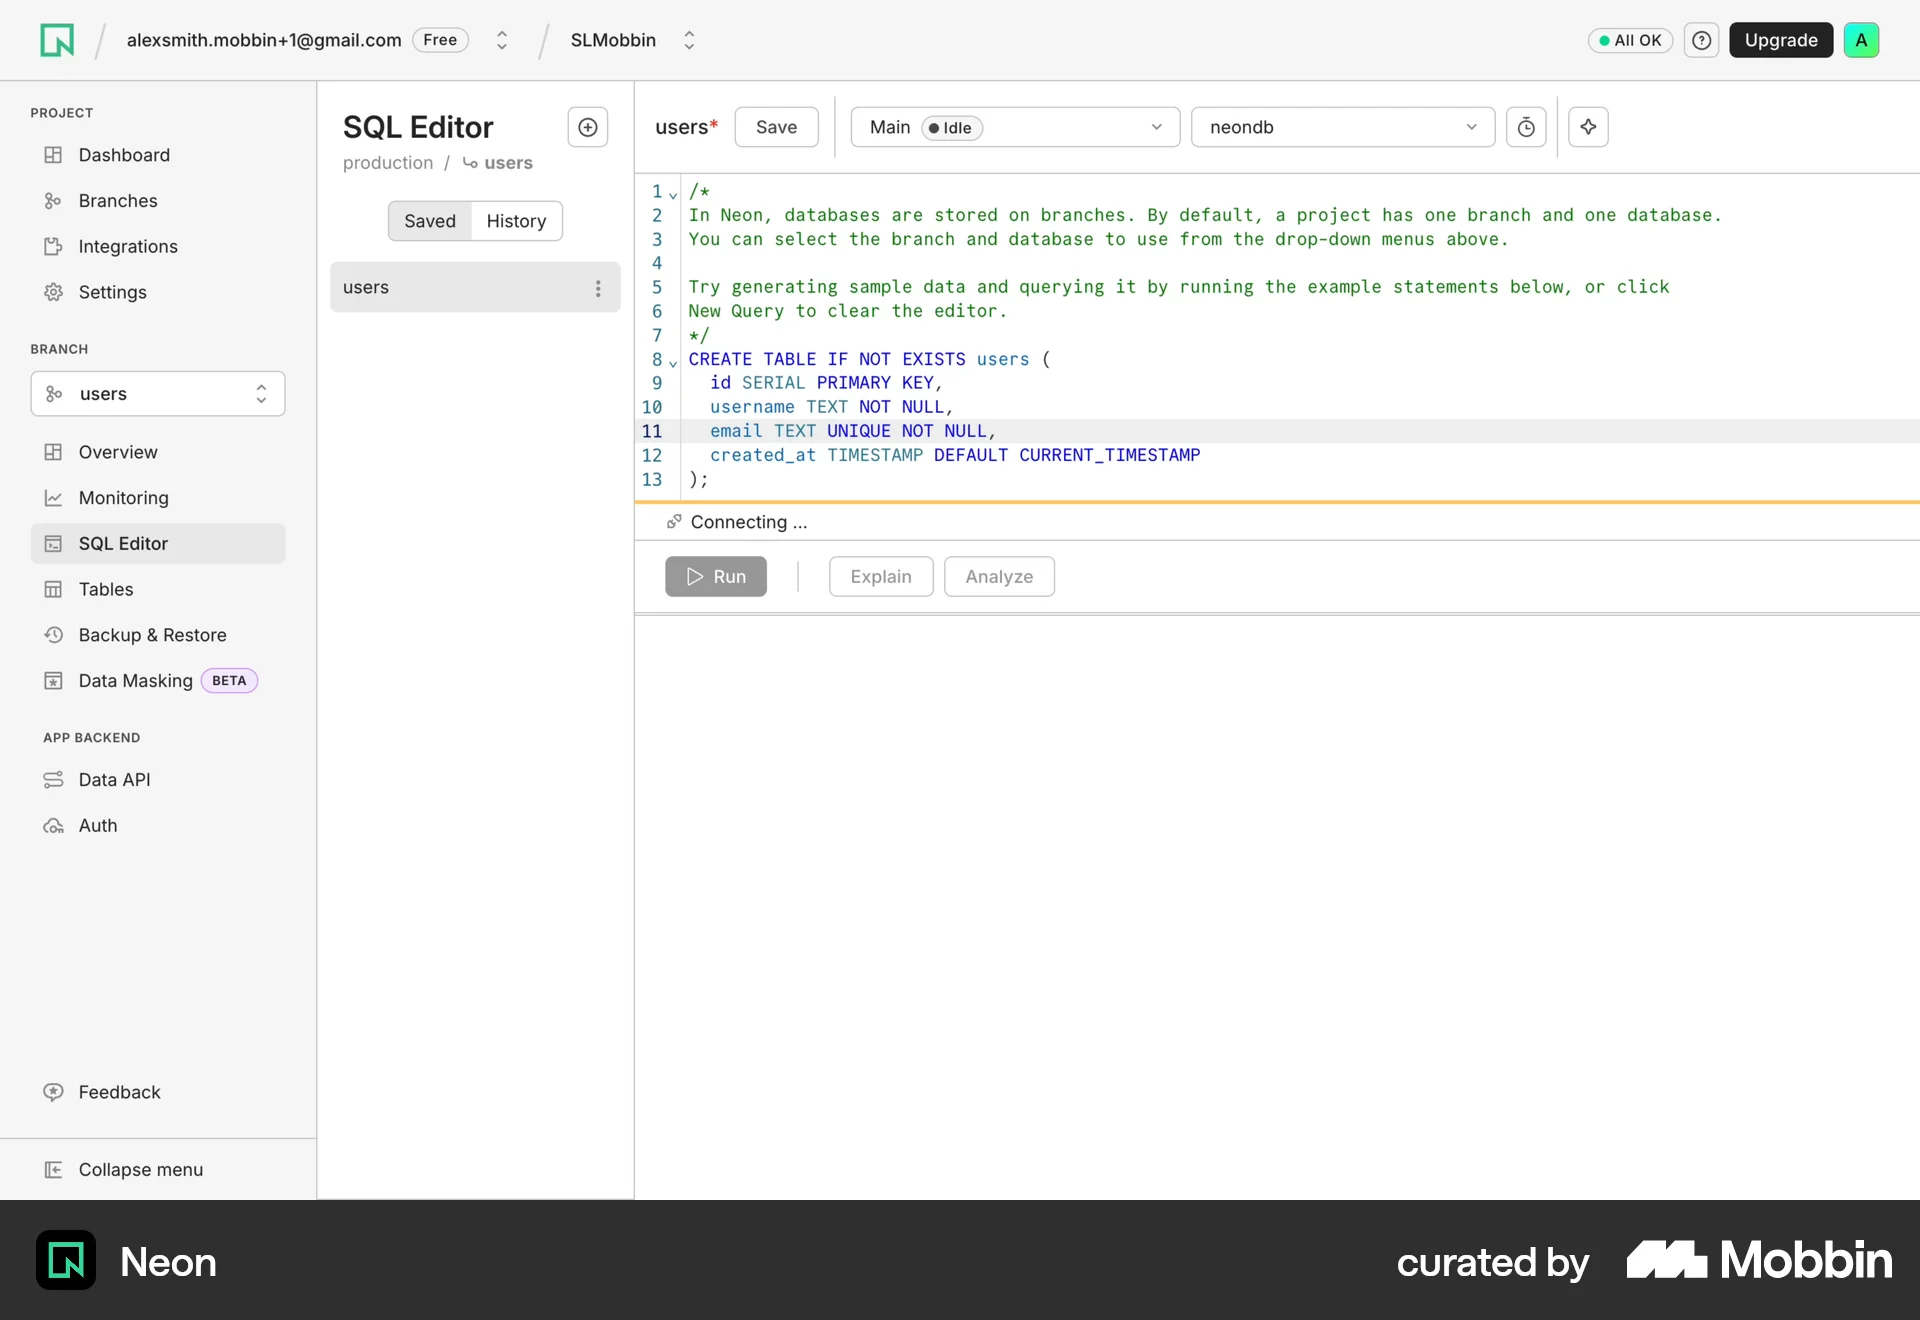Open the account switcher chevrons

coord(502,40)
